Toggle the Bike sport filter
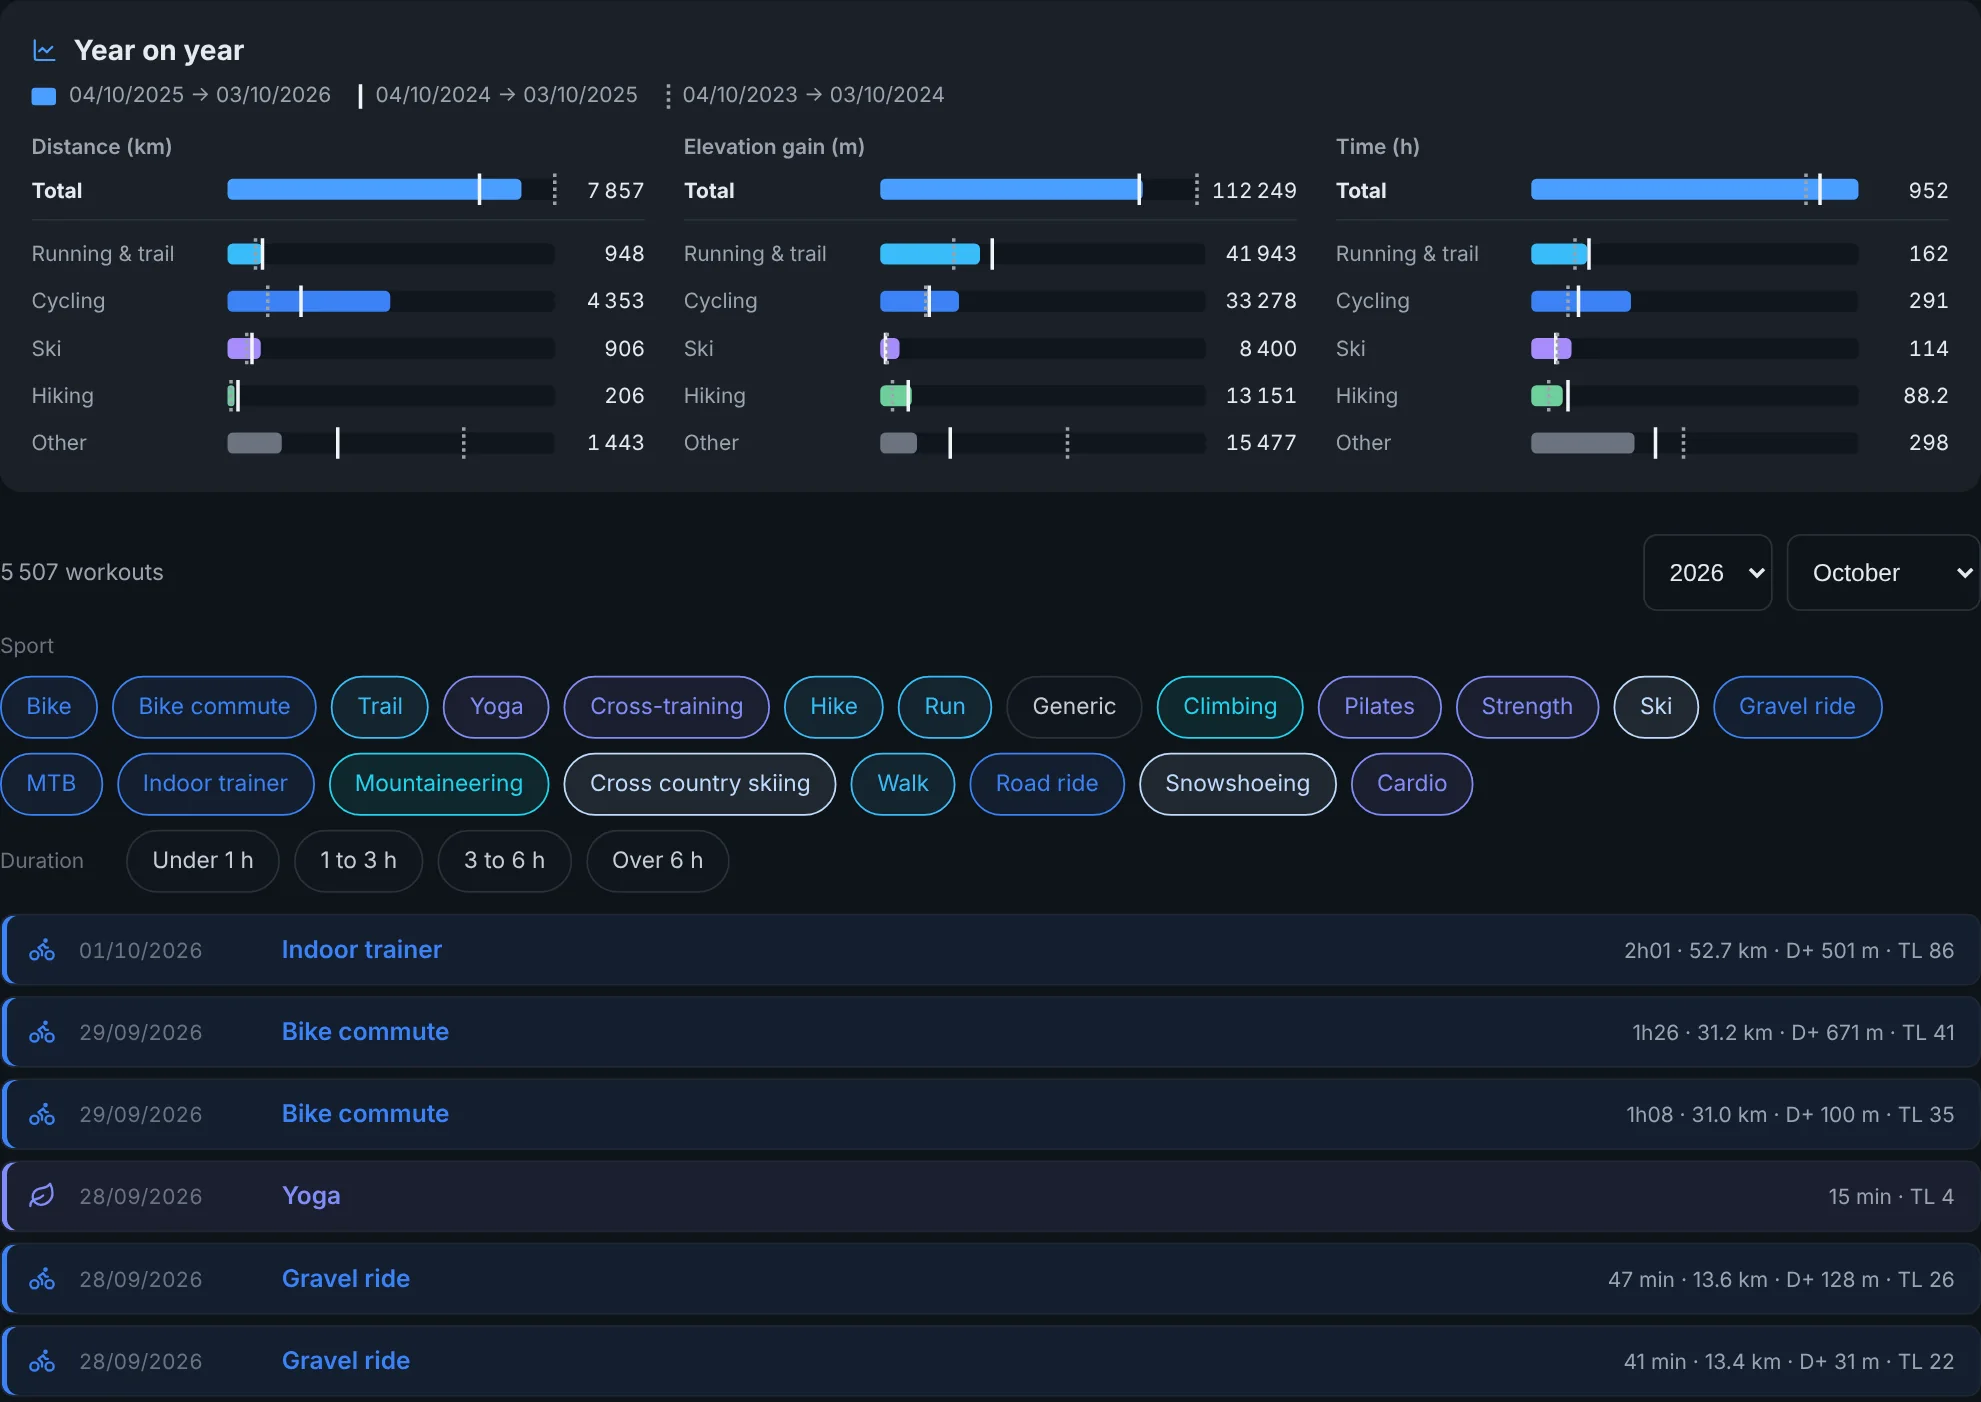This screenshot has width=1981, height=1402. click(49, 707)
